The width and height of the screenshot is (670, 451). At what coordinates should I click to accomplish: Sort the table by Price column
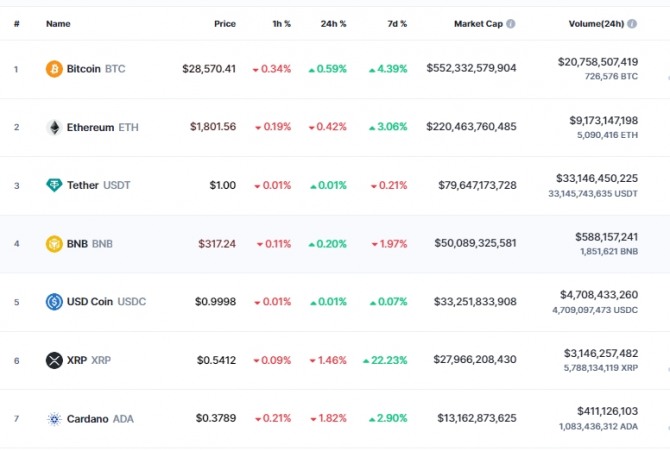[225, 24]
